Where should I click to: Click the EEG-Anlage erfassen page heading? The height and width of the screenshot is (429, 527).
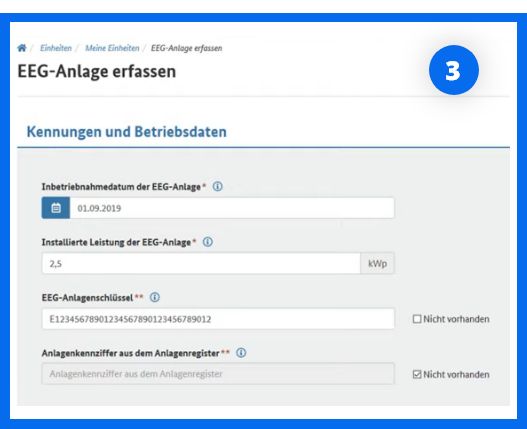[97, 72]
